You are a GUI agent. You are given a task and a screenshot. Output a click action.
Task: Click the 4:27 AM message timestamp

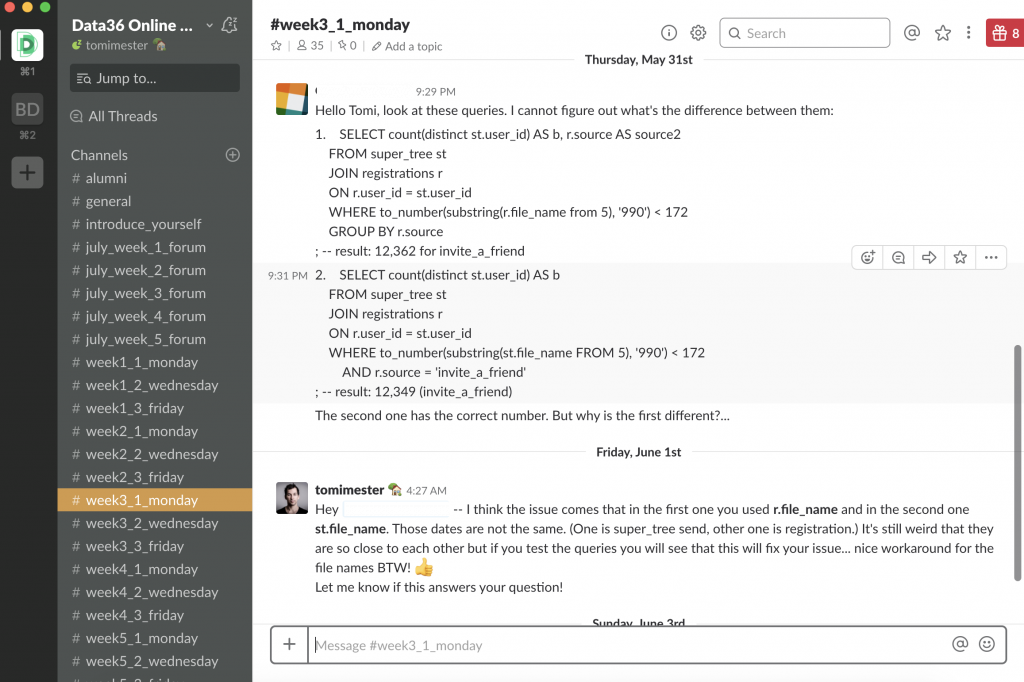click(x=426, y=491)
